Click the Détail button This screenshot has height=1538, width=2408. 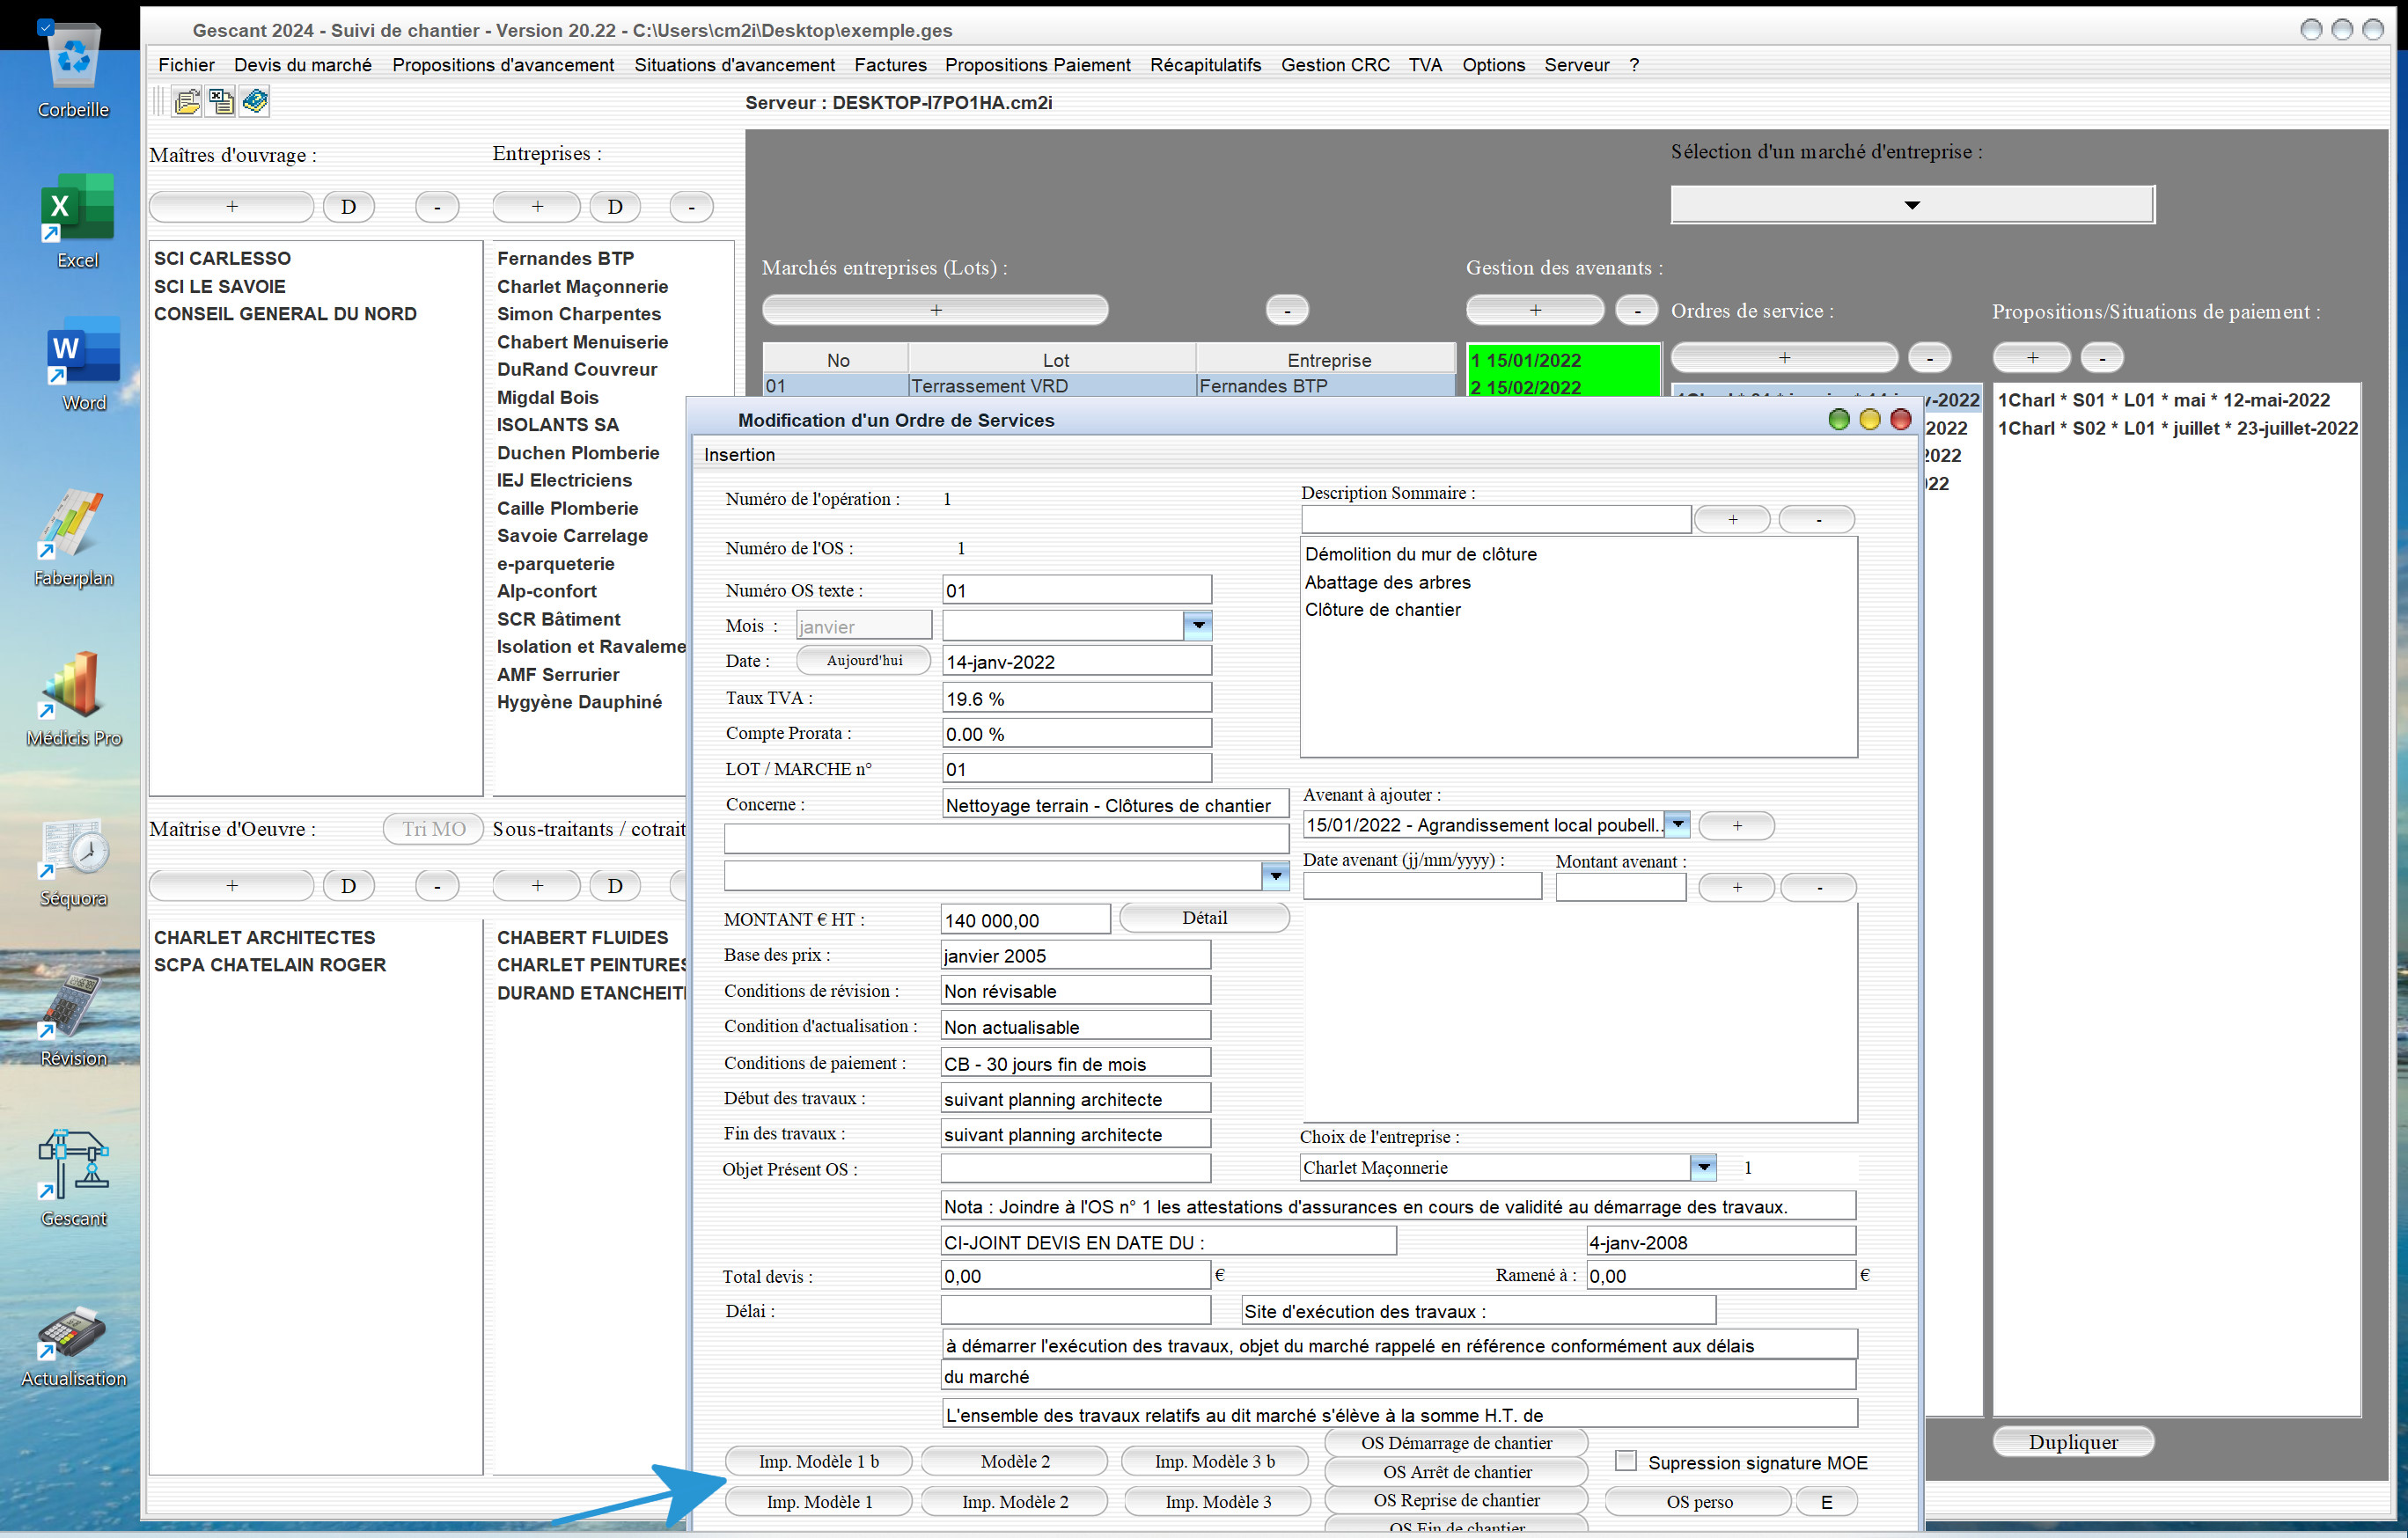tap(1204, 918)
